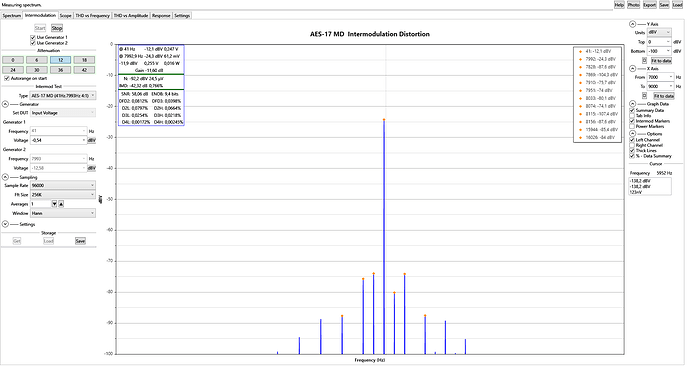Toggle Generator 1 voltage unit dBV button
690x379 pixels.
92,140
